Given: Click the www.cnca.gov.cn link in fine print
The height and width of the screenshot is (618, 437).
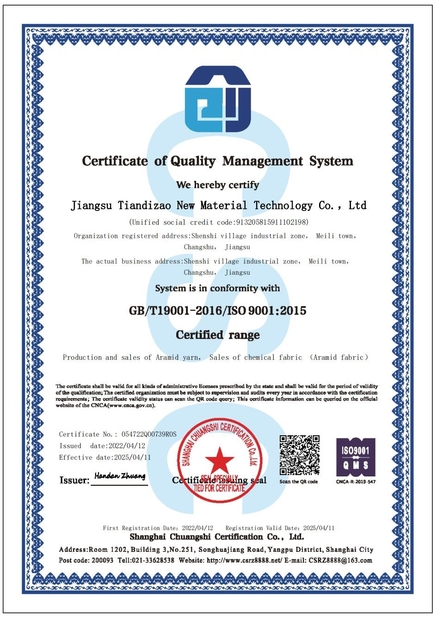Looking at the screenshot, I should coord(131,405).
